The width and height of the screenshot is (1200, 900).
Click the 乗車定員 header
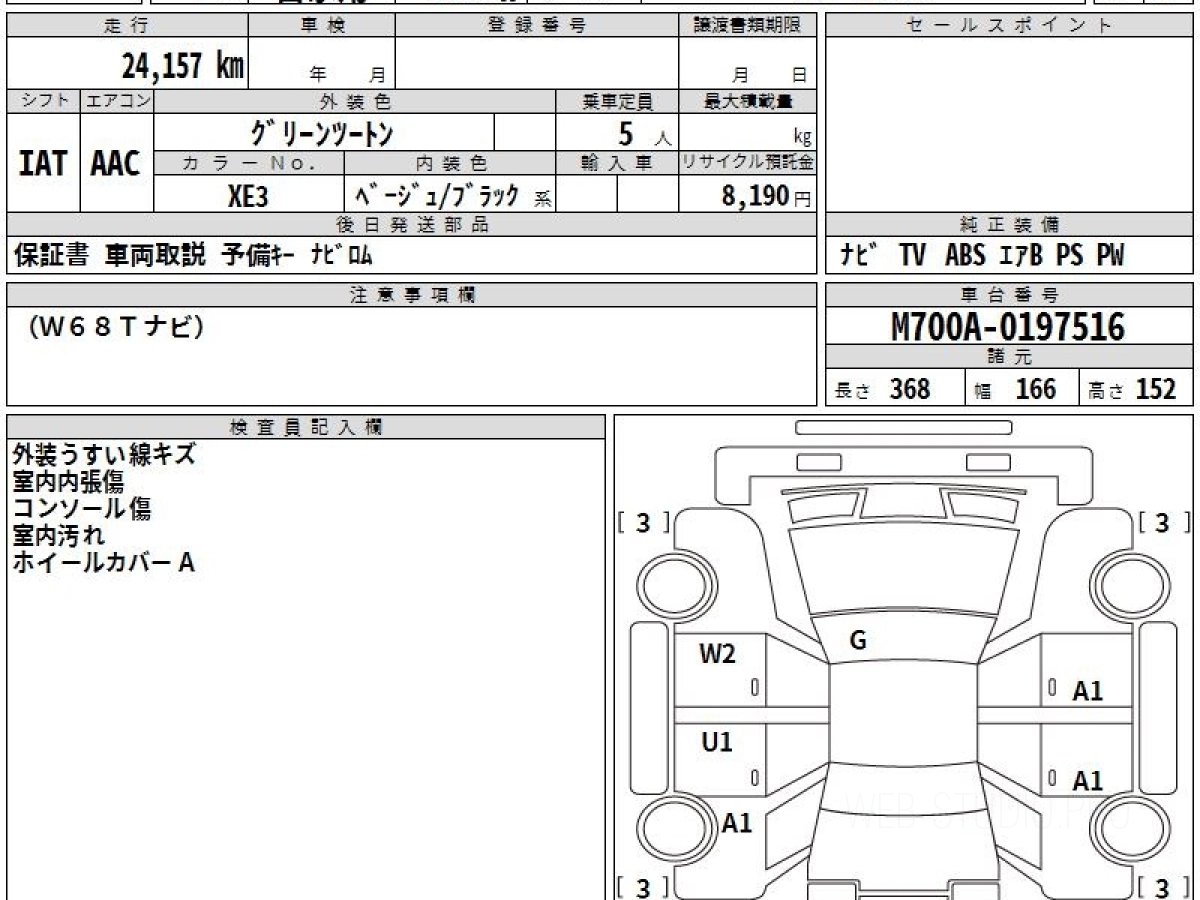[x=617, y=101]
